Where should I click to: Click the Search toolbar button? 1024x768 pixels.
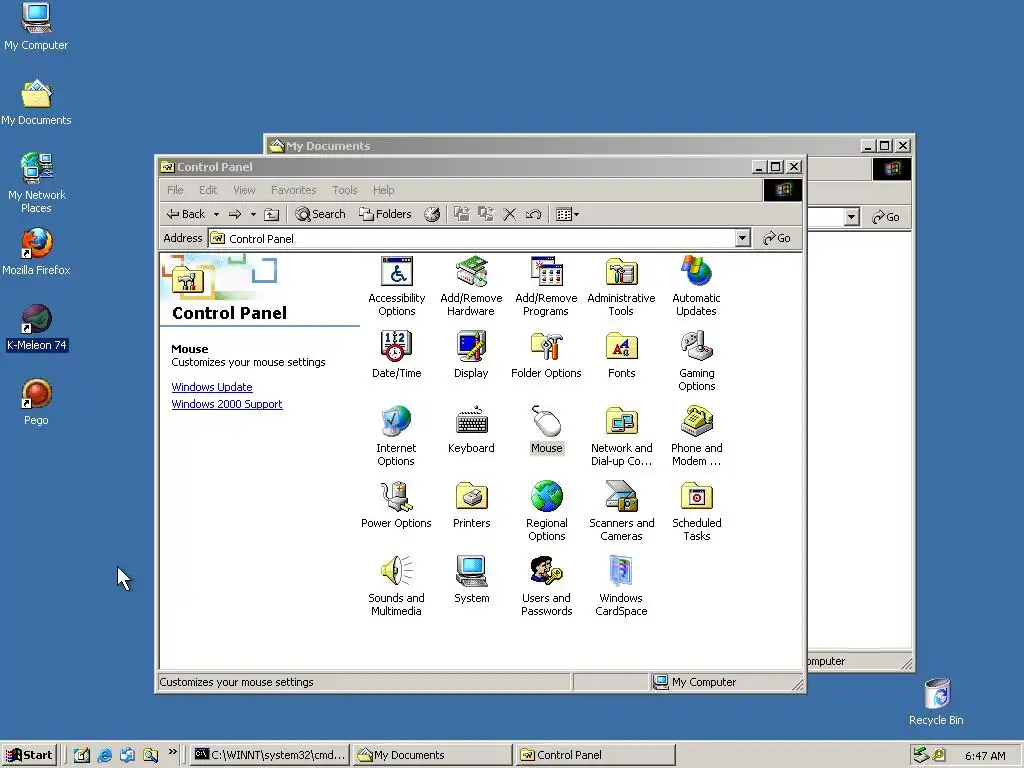tap(320, 214)
